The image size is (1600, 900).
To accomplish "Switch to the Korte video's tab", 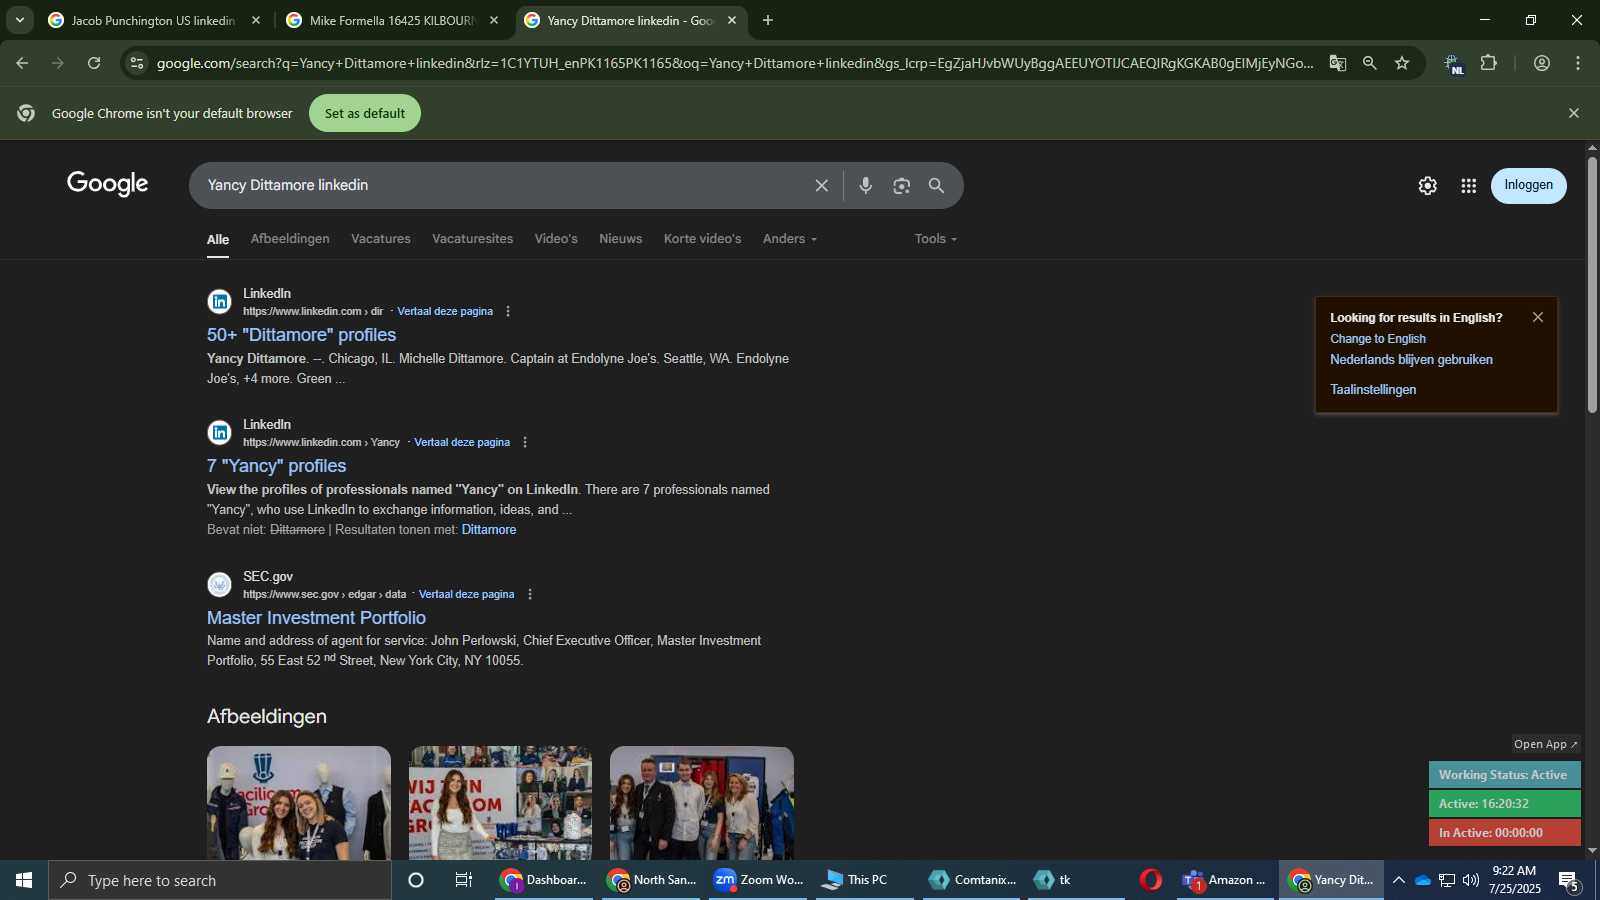I will (702, 239).
